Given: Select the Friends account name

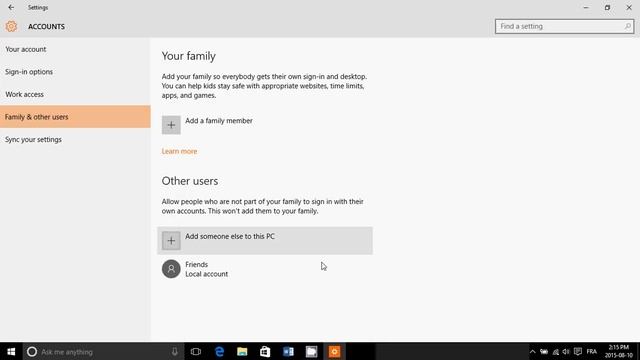Looking at the screenshot, I should coord(196,264).
